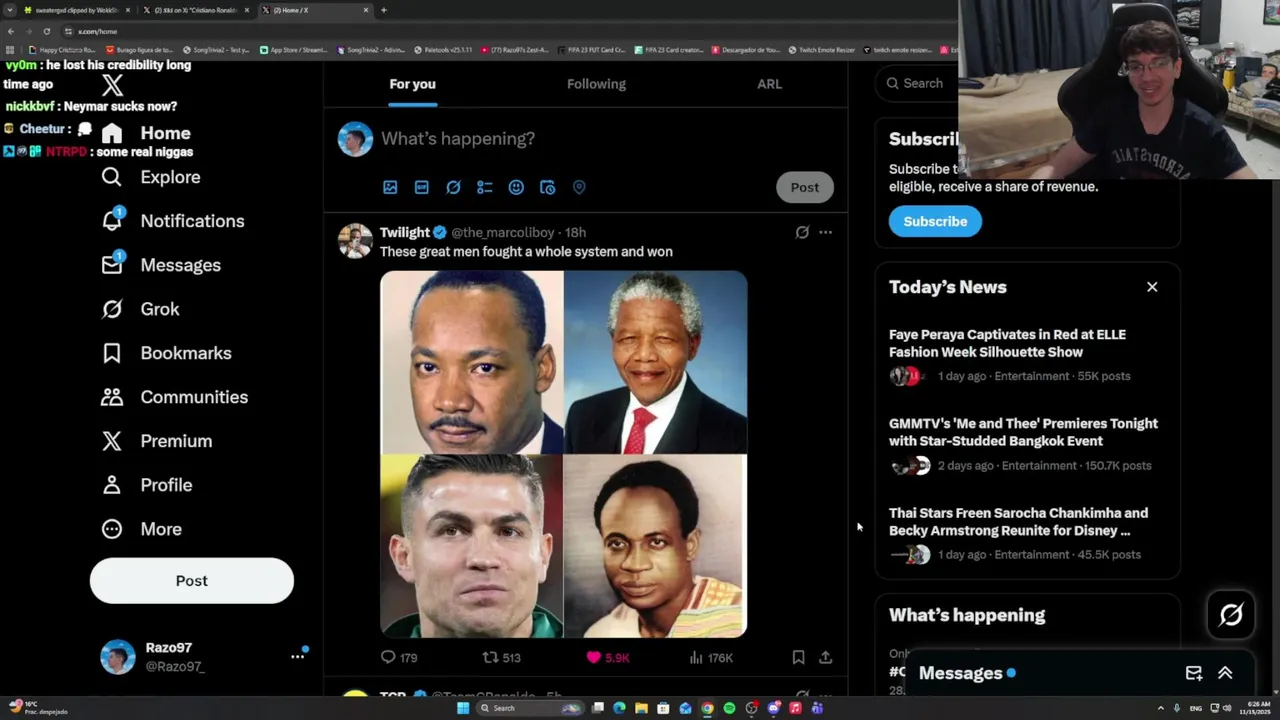Viewport: 1280px width, 720px height.
Task: View analytics showing 176K views
Action: click(712, 657)
